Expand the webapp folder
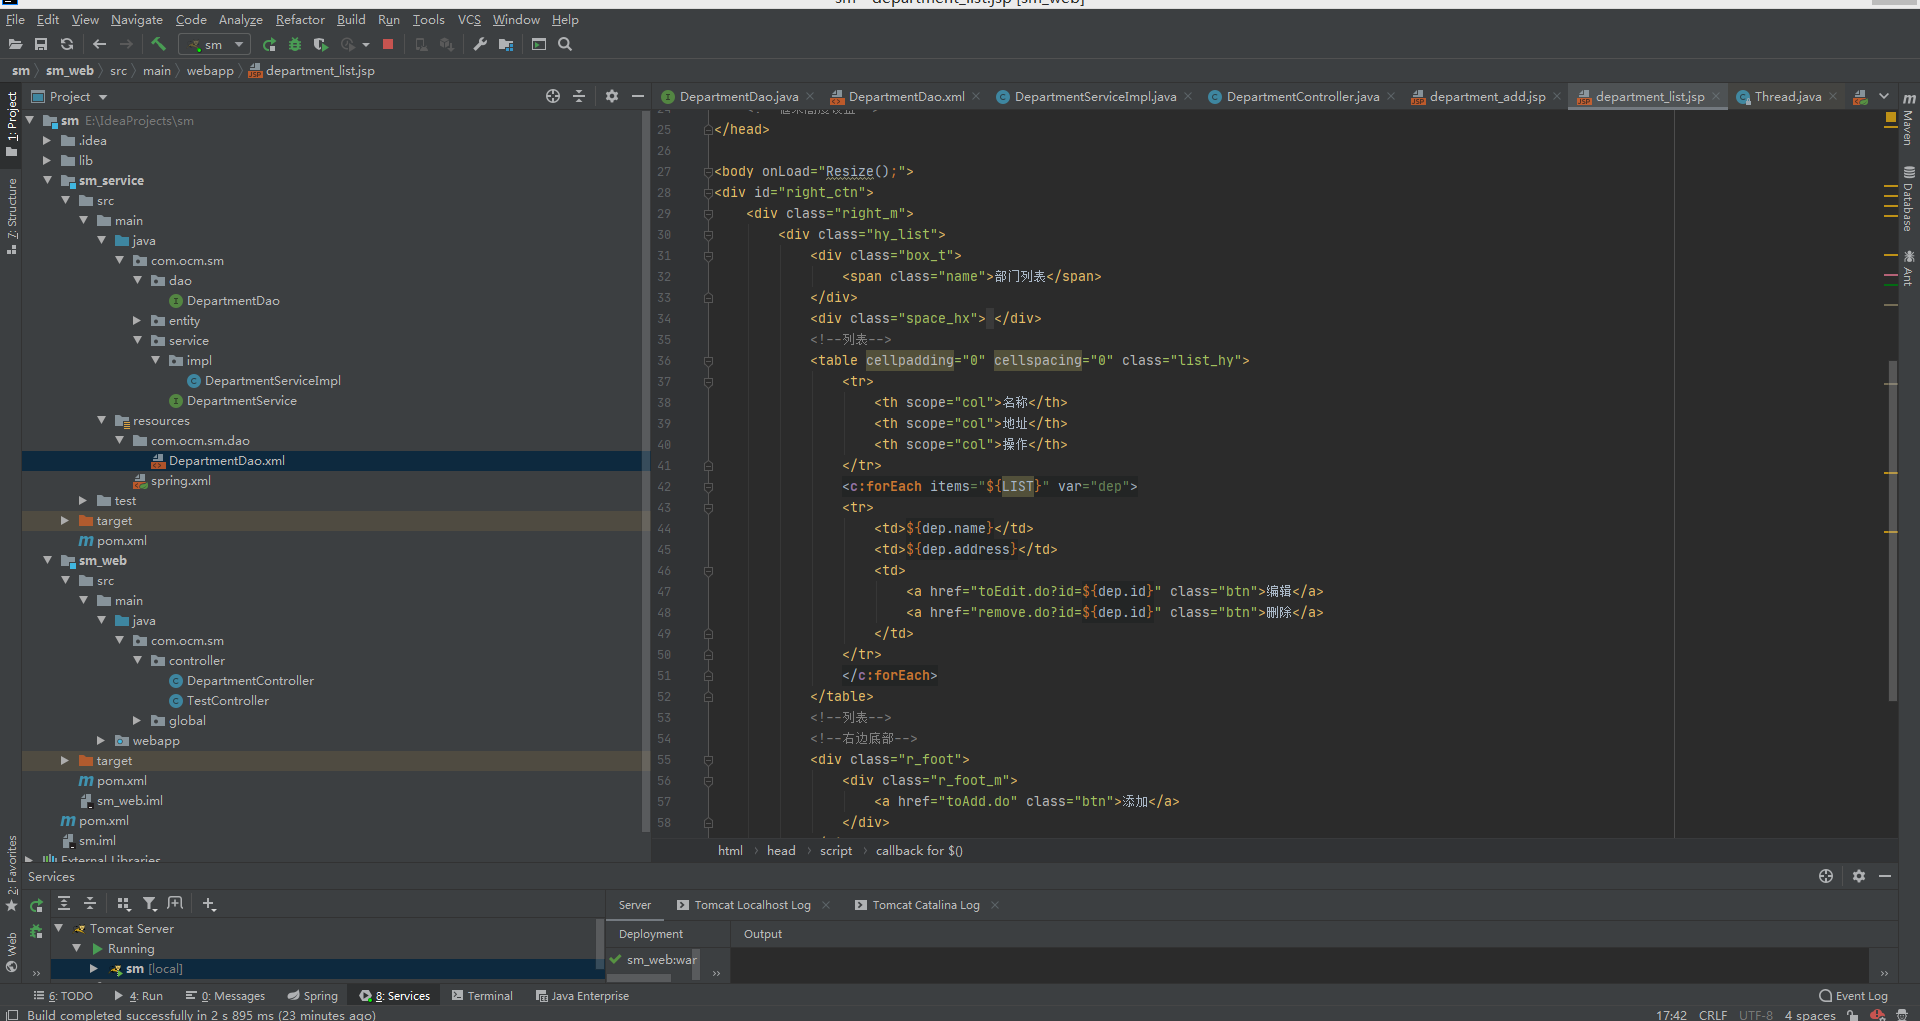Screen dimensions: 1920x1021 (x=101, y=740)
